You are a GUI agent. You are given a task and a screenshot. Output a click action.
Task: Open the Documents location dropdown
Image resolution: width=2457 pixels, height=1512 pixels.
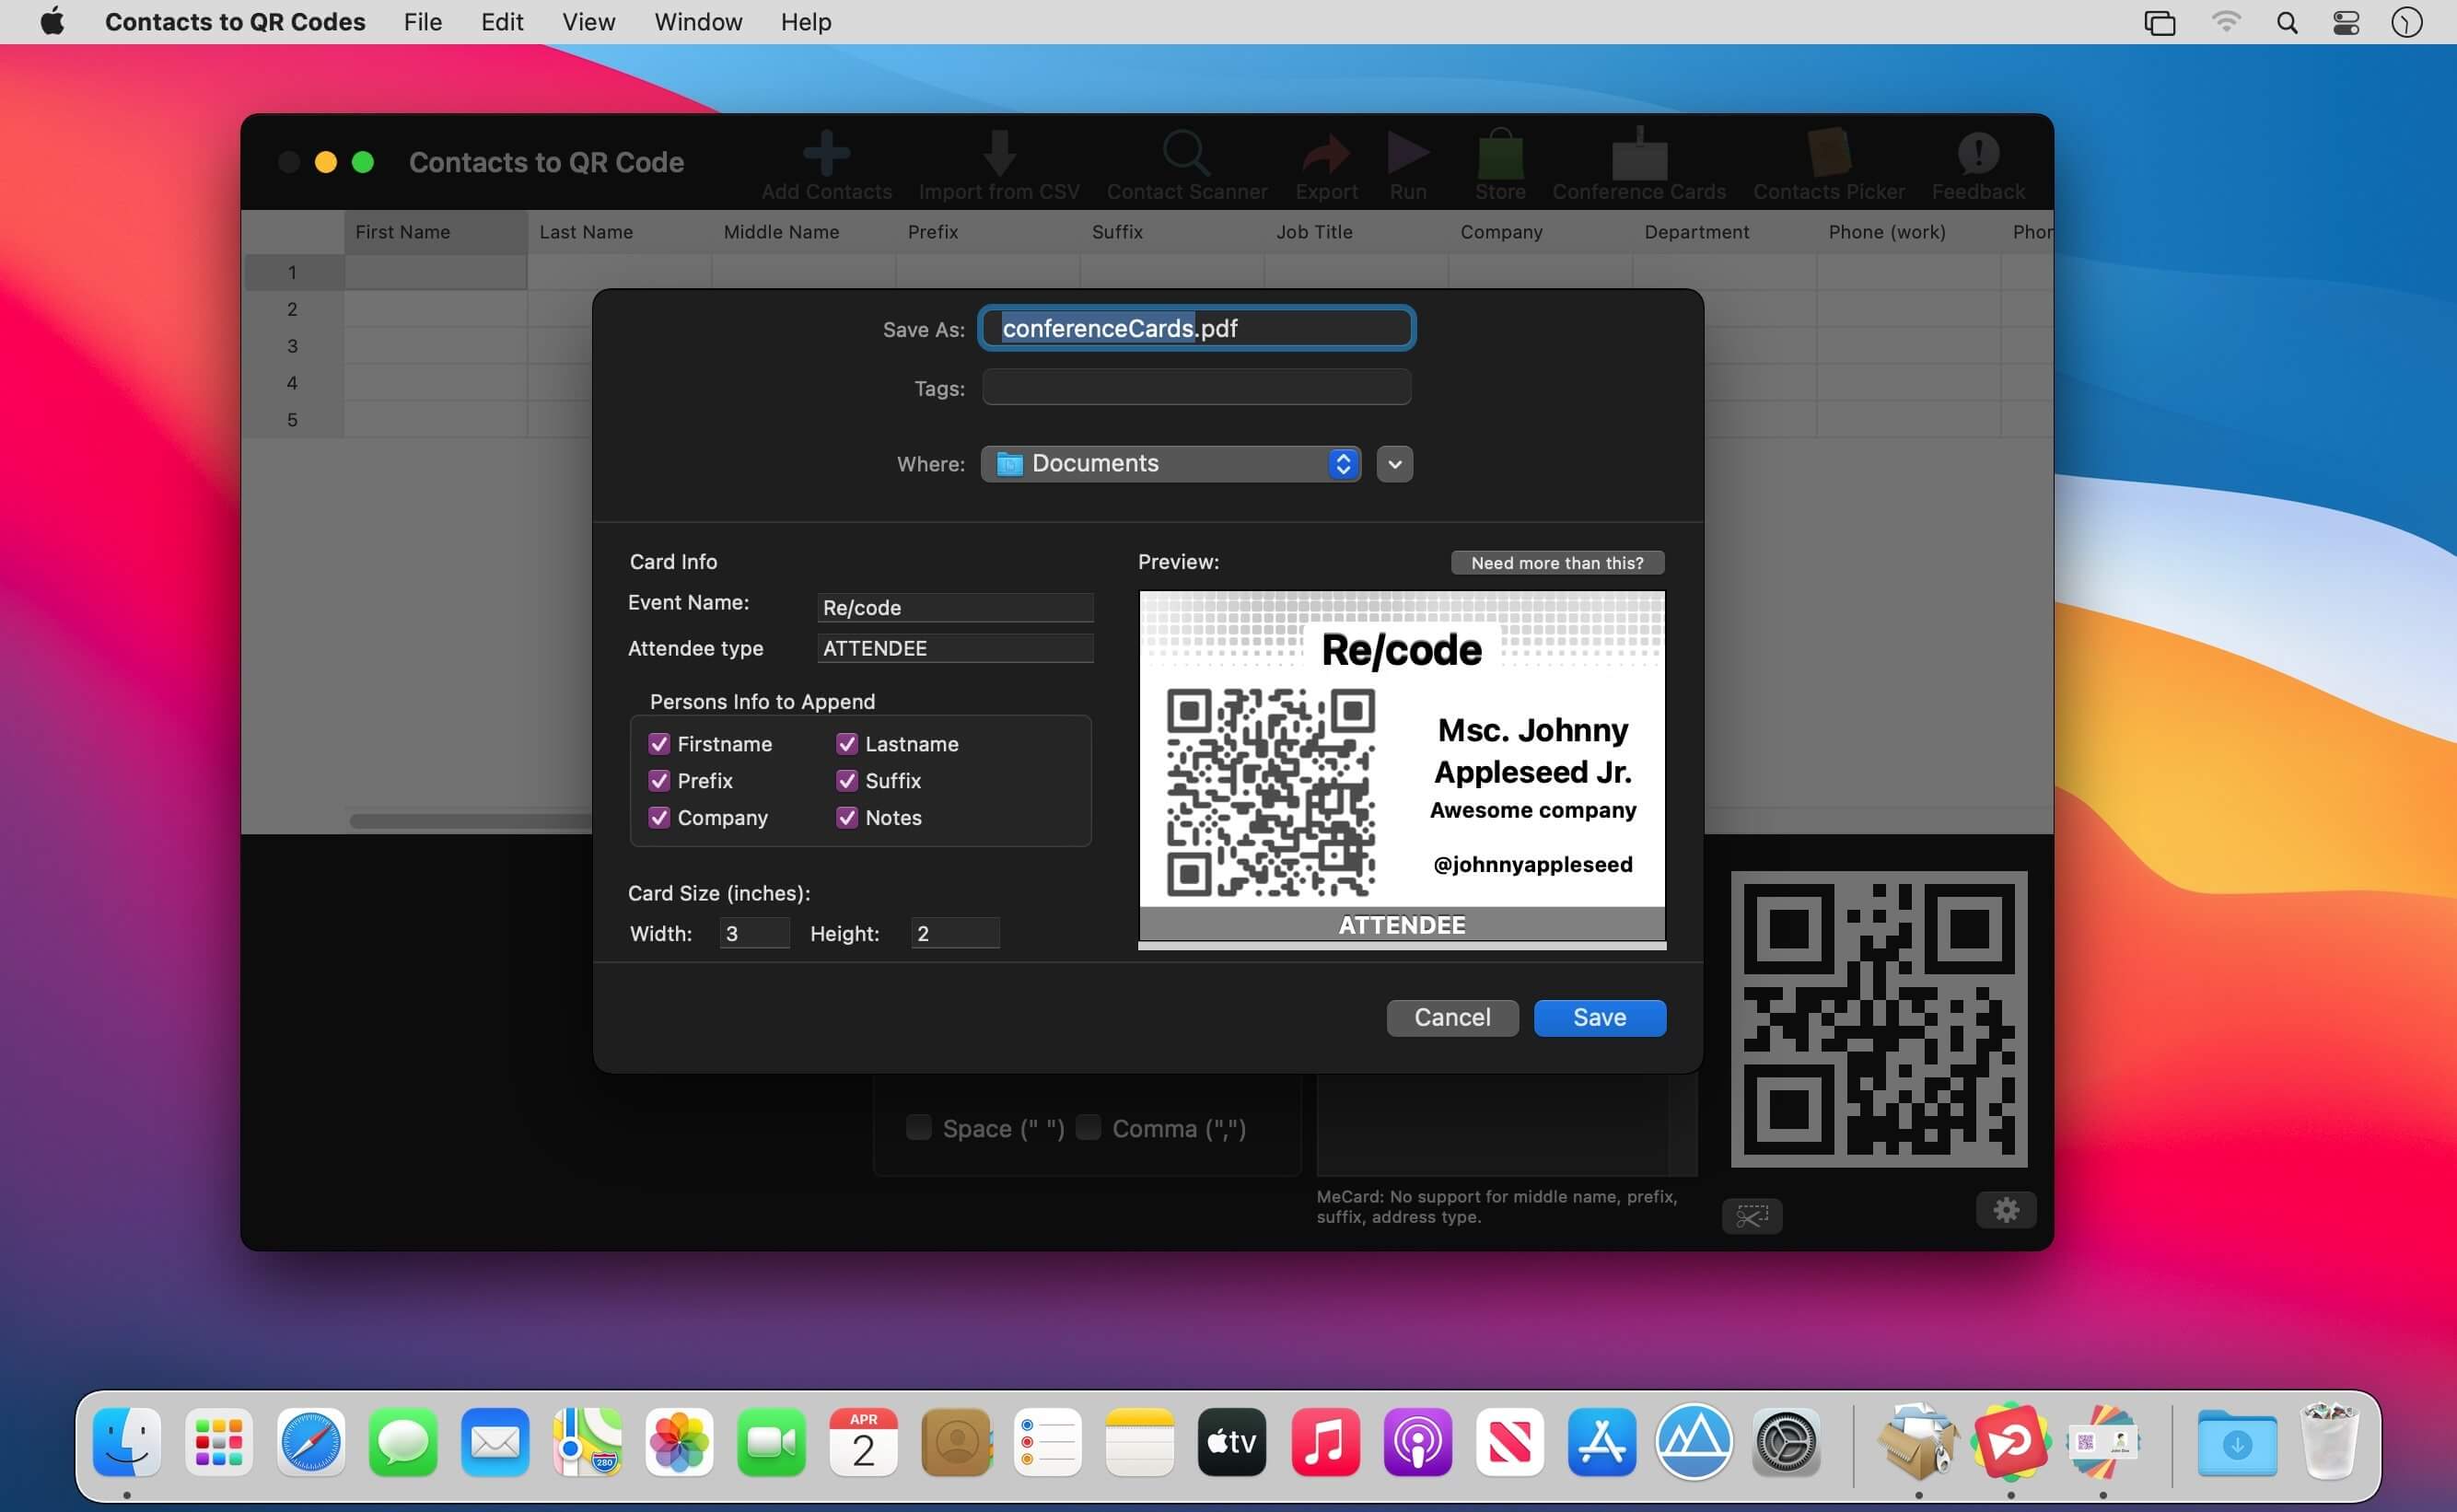(x=1170, y=464)
